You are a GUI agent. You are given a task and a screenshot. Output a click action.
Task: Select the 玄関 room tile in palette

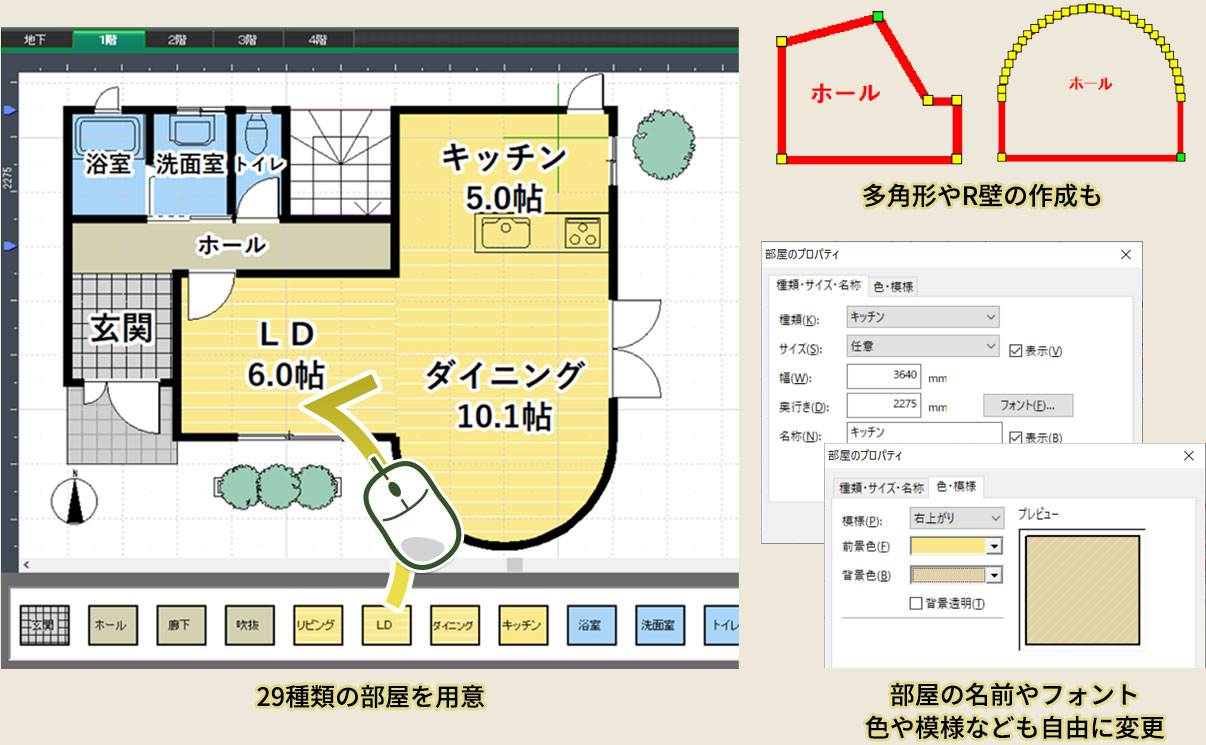click(45, 625)
